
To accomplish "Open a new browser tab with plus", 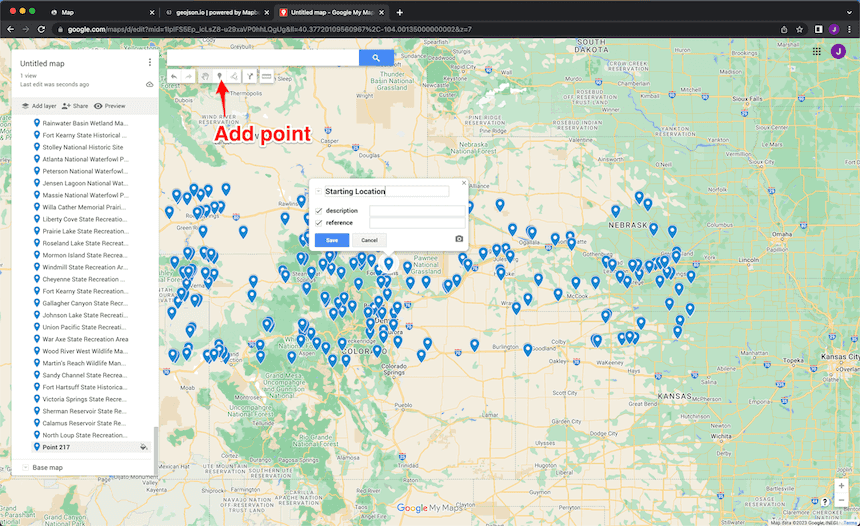I will pyautogui.click(x=399, y=12).
